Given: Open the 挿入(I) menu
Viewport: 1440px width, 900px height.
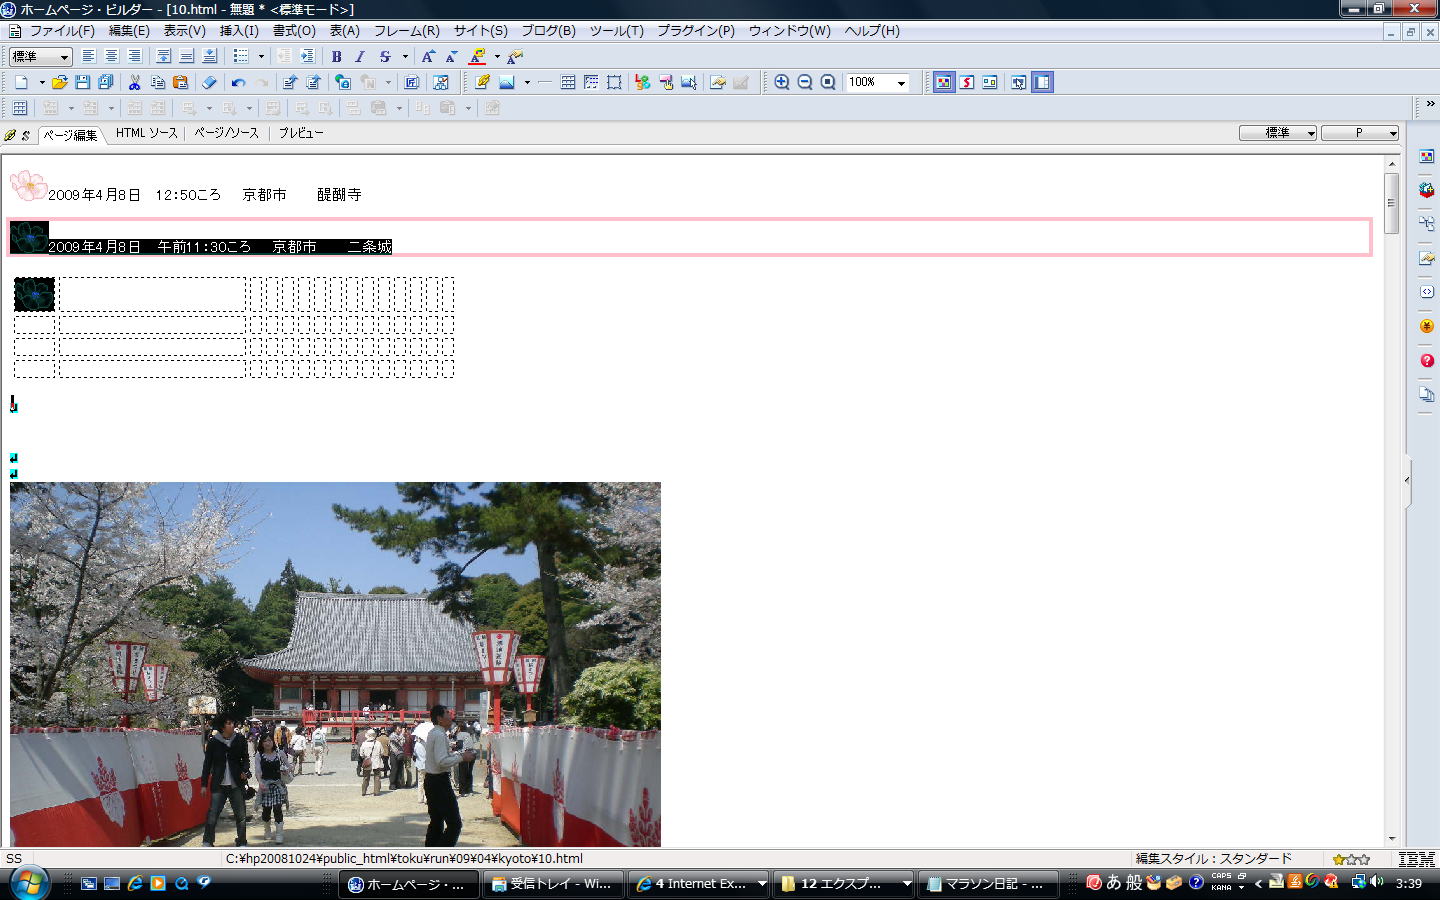Looking at the screenshot, I should pyautogui.click(x=239, y=31).
